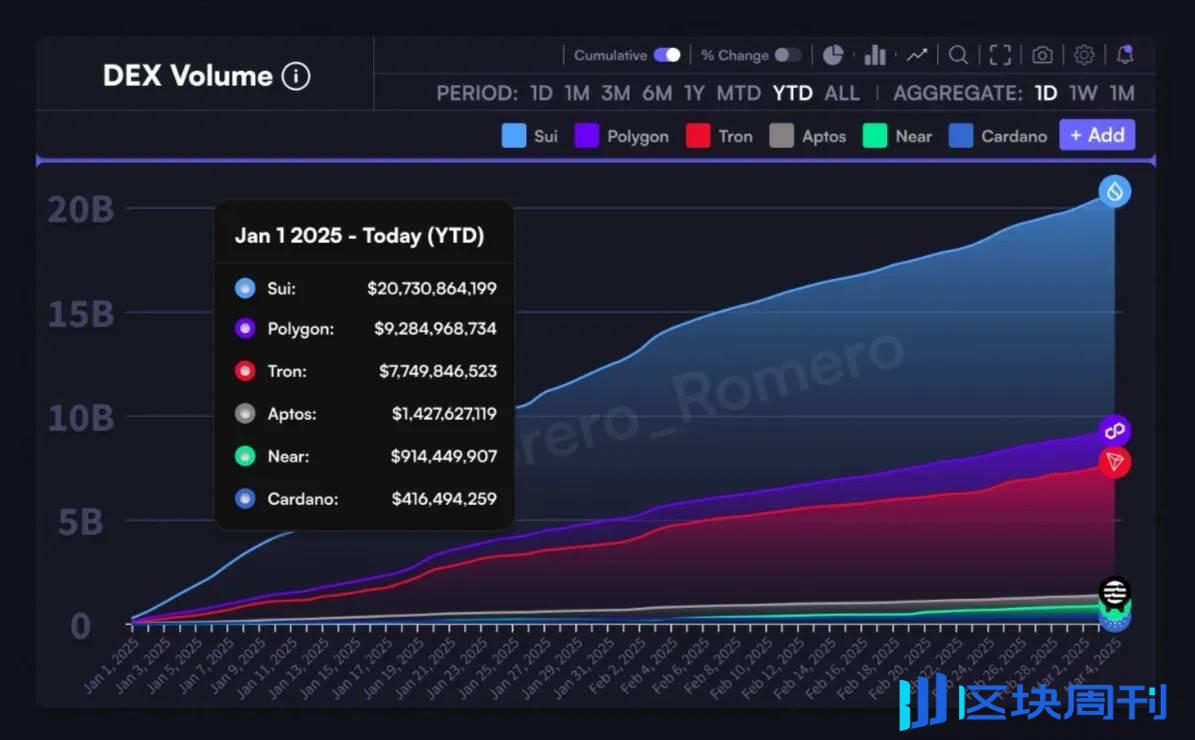This screenshot has height=740, width=1195.
Task: Click the Cardano legend color swatch
Action: pos(960,136)
